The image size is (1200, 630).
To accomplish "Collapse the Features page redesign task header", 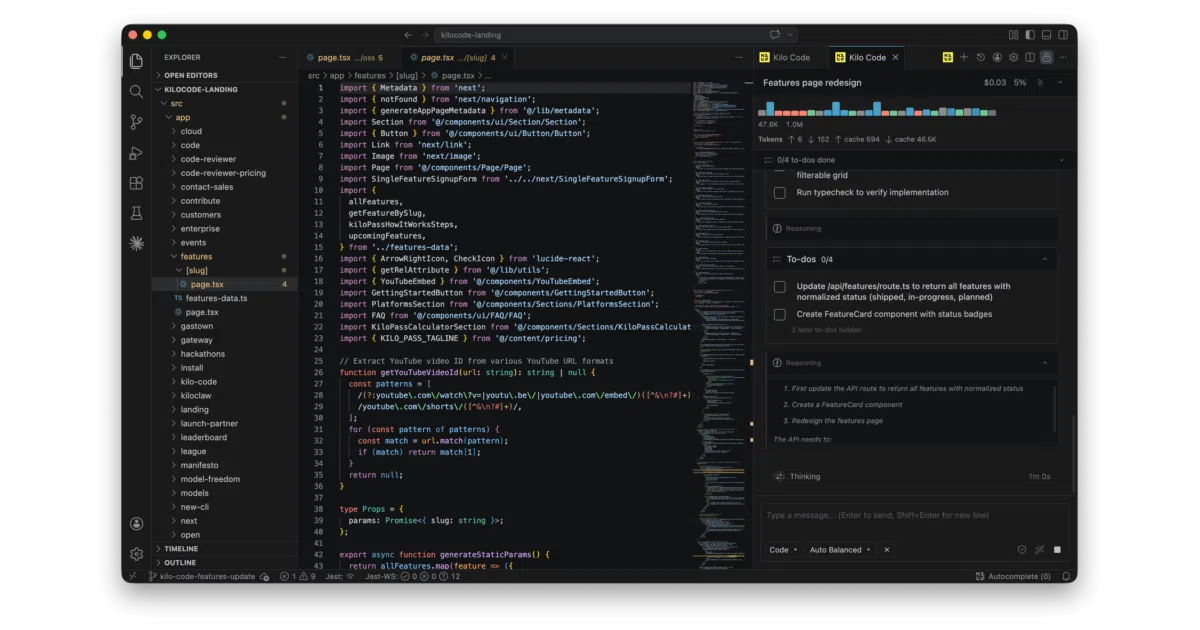I will [1061, 82].
